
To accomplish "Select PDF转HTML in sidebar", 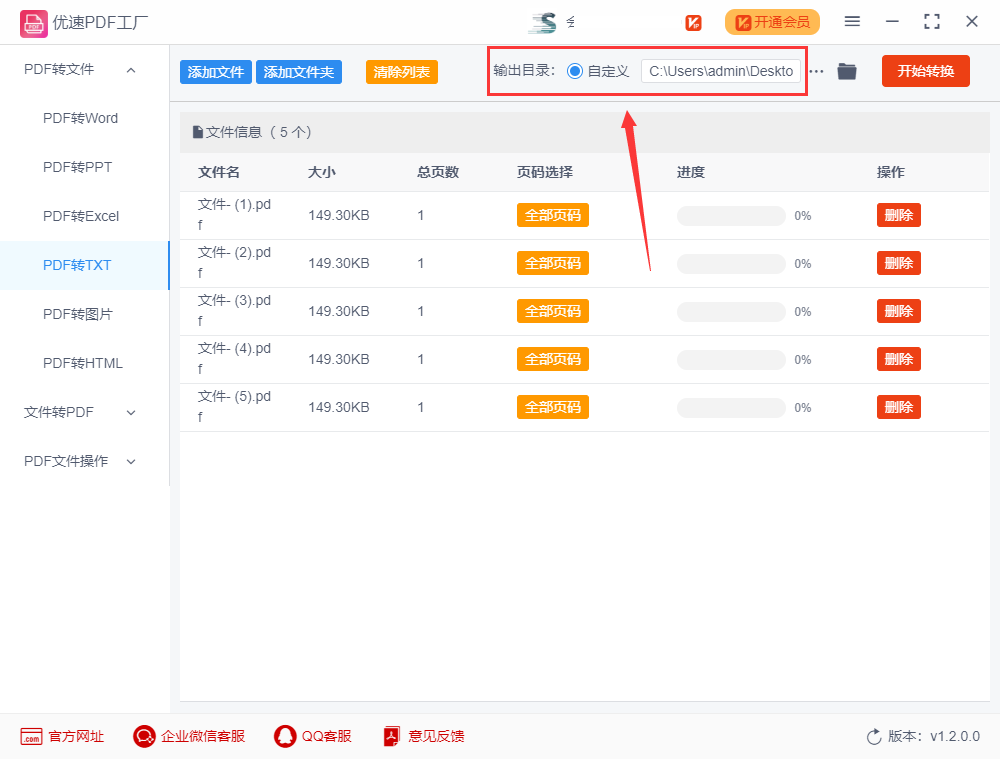I will coord(83,363).
